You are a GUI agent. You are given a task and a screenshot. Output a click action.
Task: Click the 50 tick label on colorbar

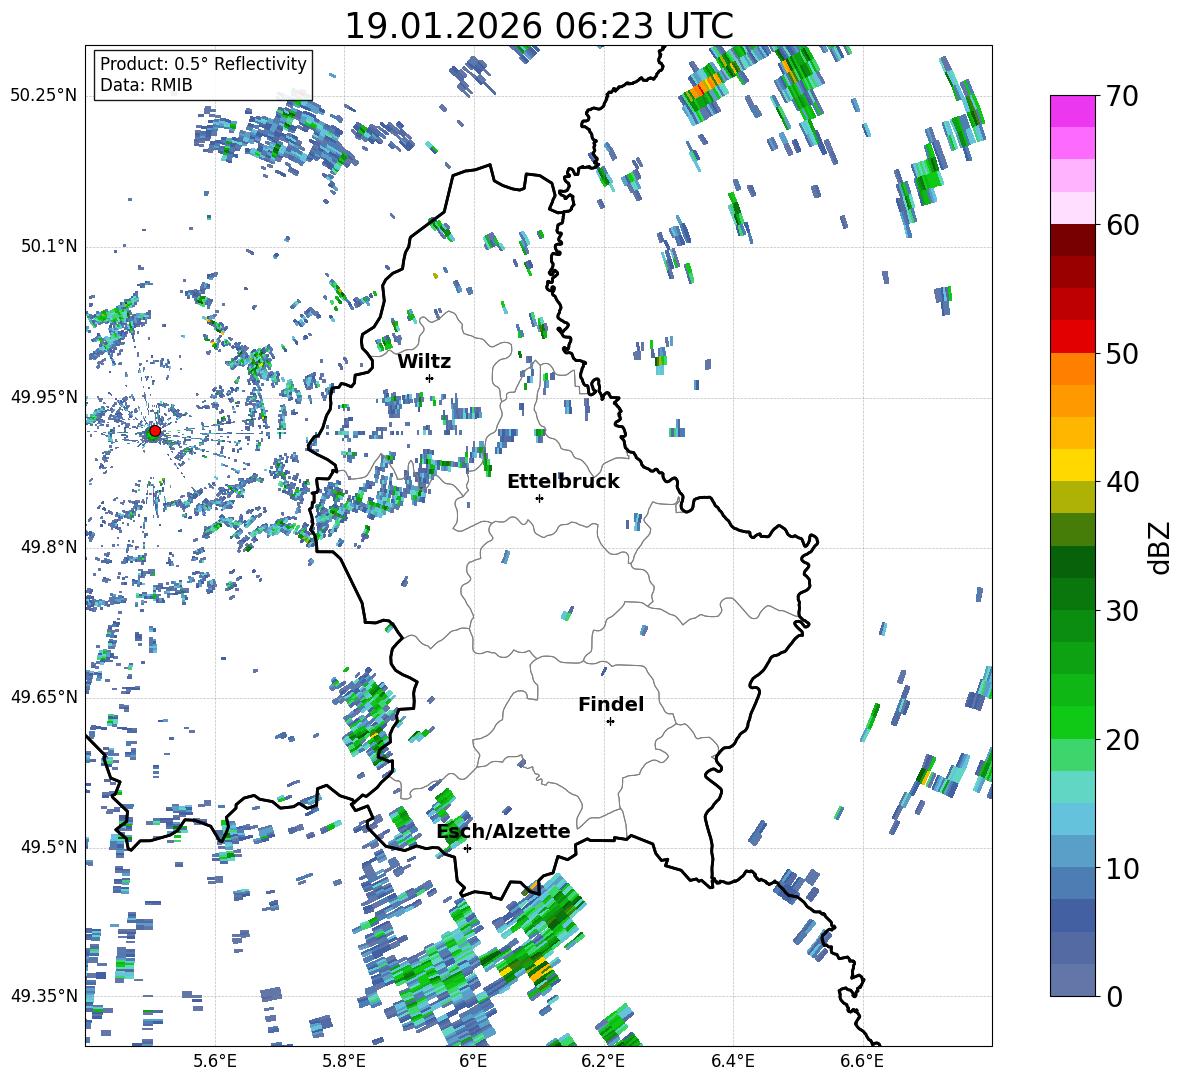(x=1122, y=353)
